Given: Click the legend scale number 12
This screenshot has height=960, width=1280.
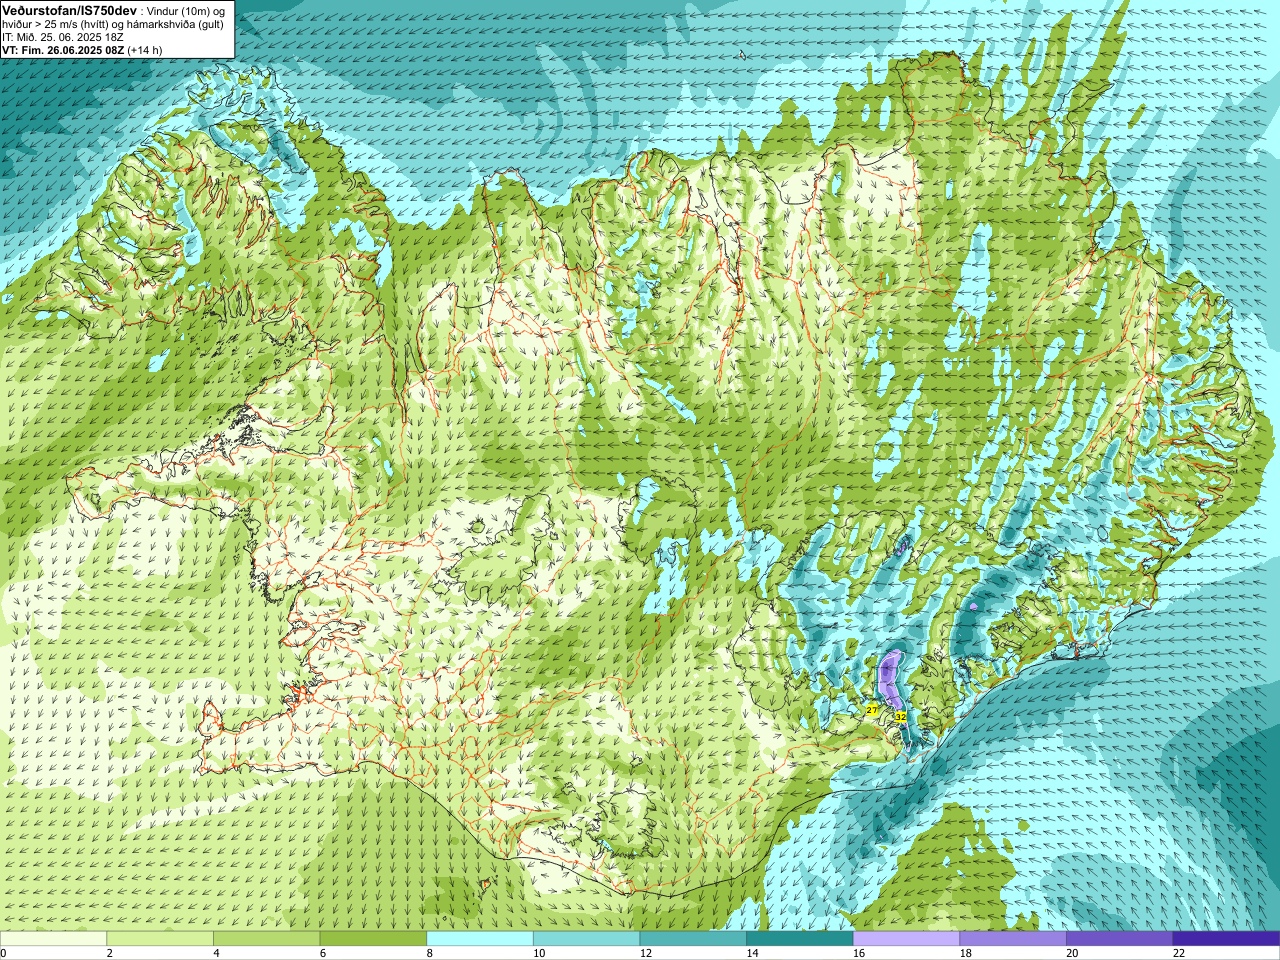Looking at the screenshot, I should [x=646, y=953].
